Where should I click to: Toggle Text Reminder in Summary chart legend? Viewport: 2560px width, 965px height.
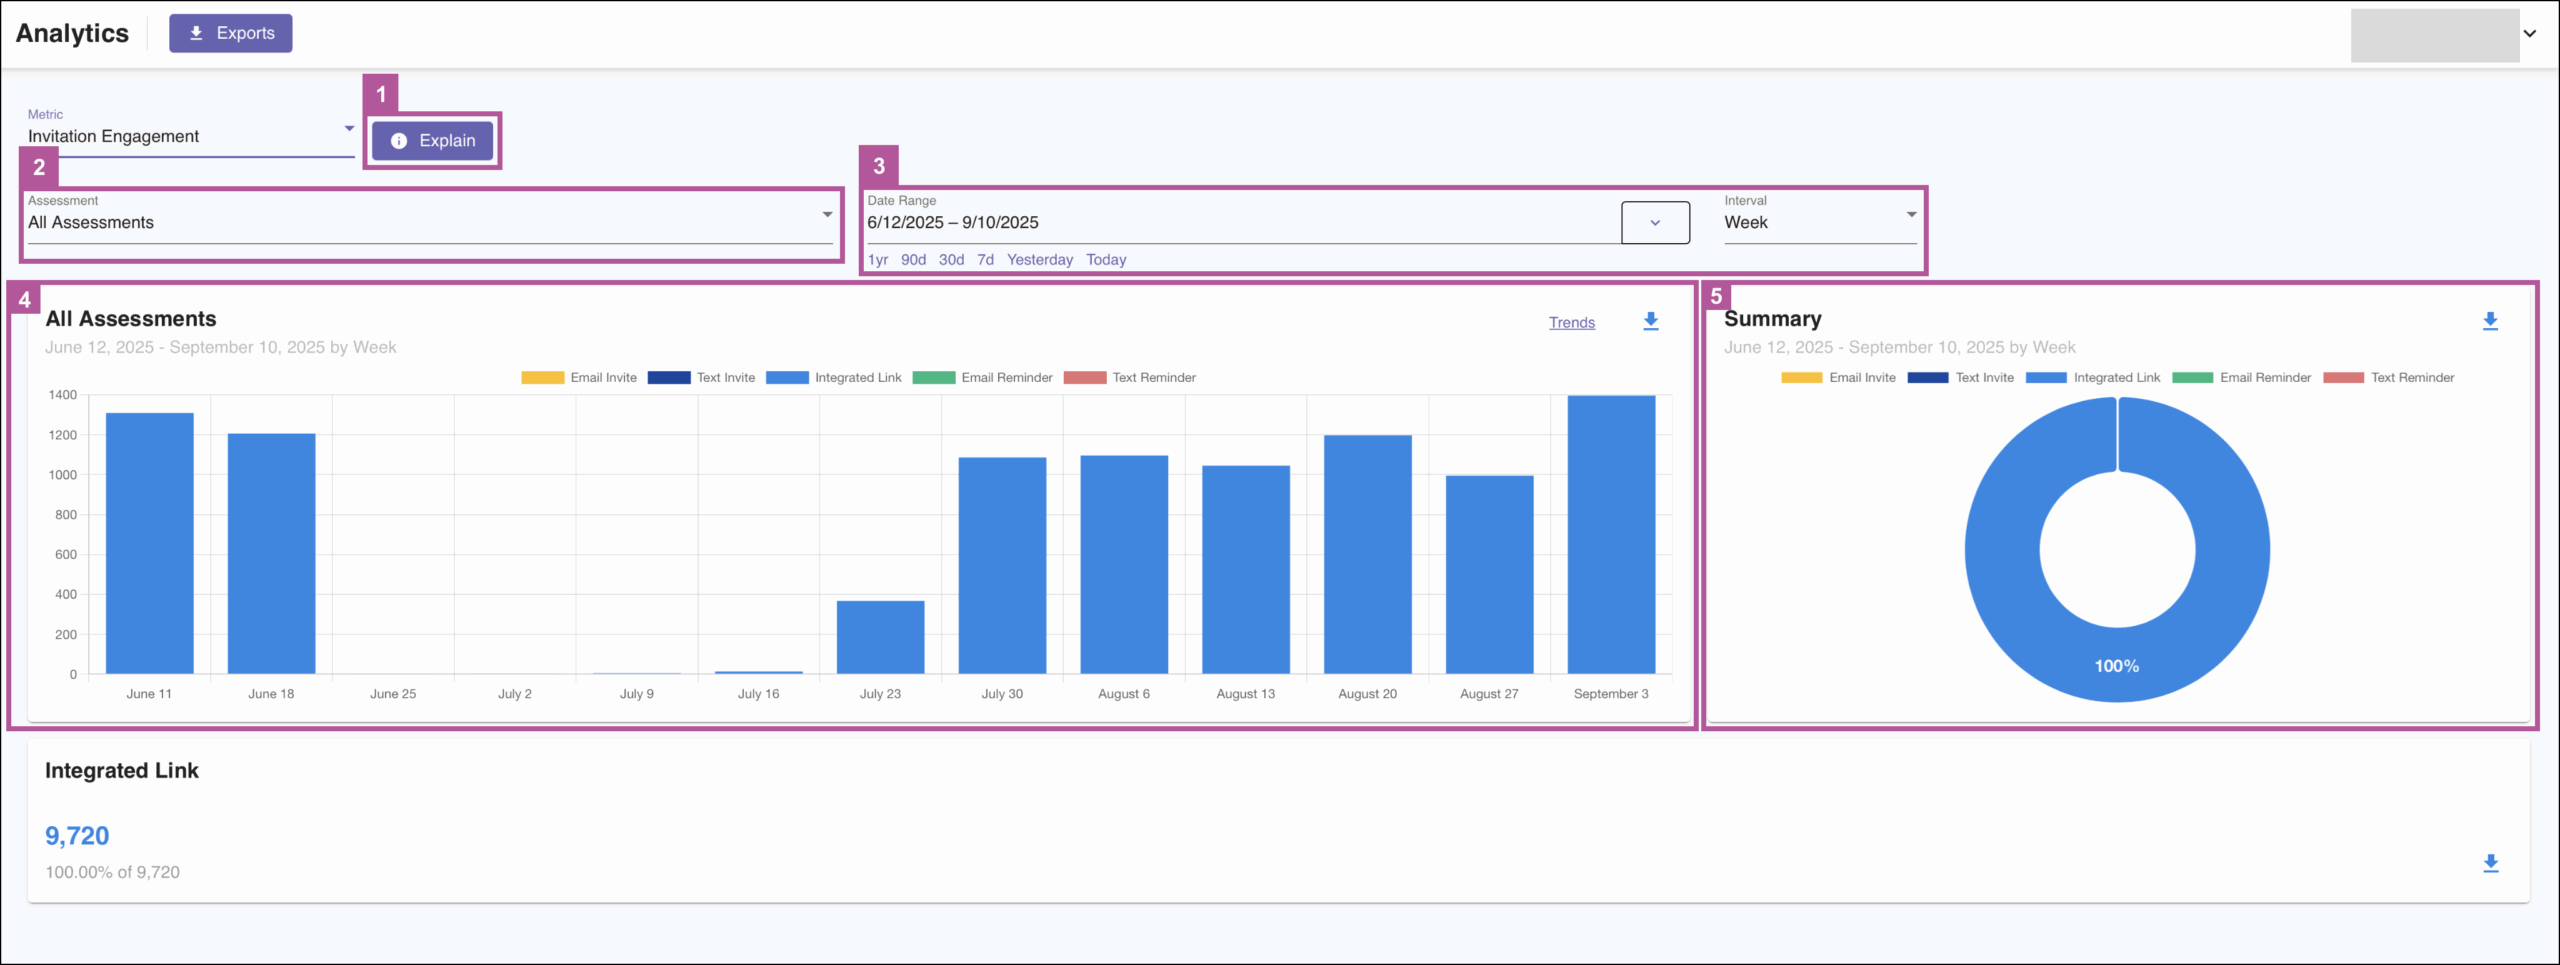(x=2389, y=378)
